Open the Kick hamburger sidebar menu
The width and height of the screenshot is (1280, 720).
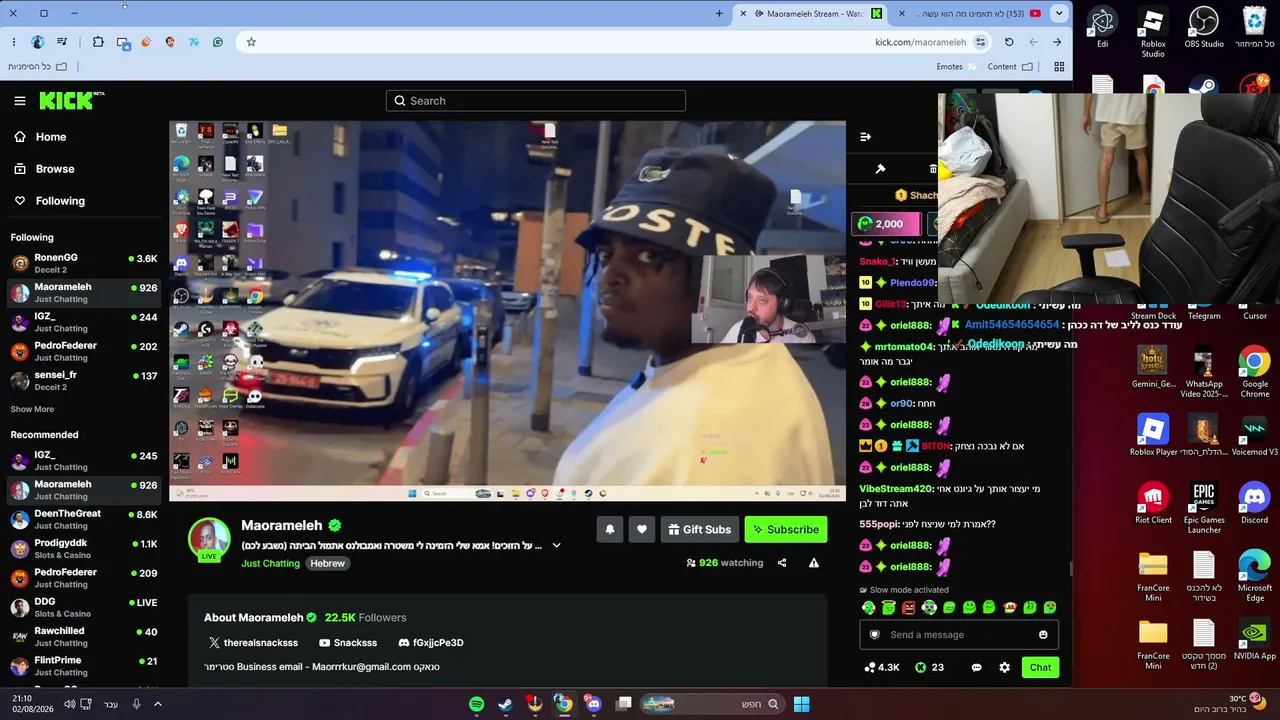point(20,100)
